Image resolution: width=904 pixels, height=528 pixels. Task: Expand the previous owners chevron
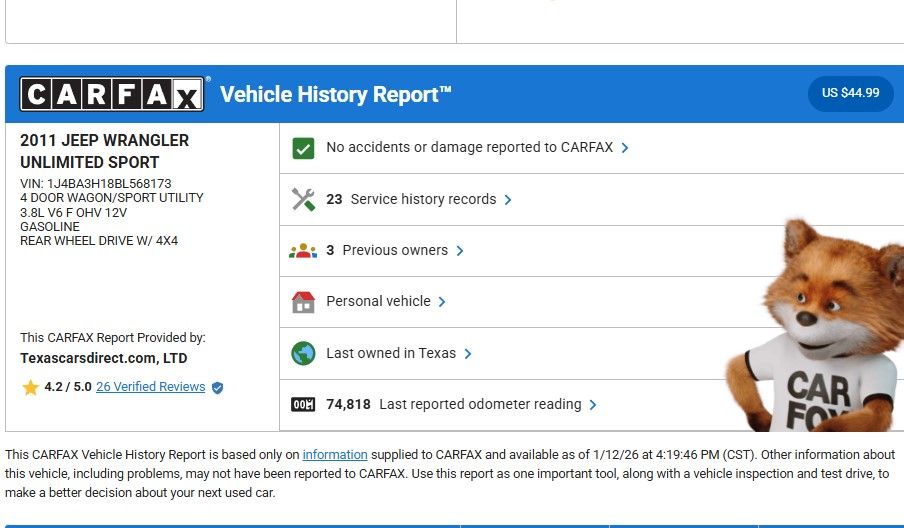[460, 251]
